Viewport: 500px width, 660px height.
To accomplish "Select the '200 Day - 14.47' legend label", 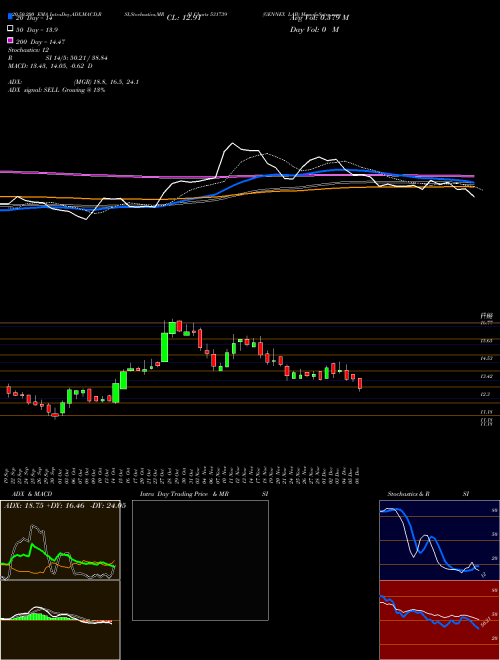I will [40, 42].
